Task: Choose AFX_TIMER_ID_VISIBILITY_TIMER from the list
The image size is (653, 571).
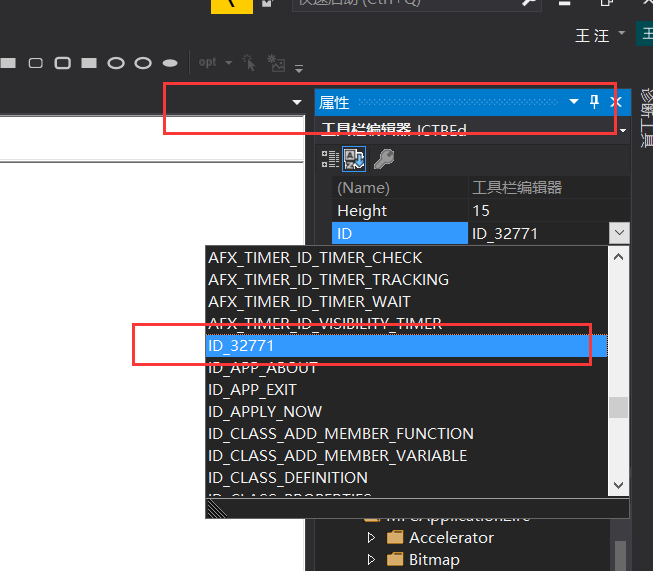Action: pyautogui.click(x=407, y=324)
